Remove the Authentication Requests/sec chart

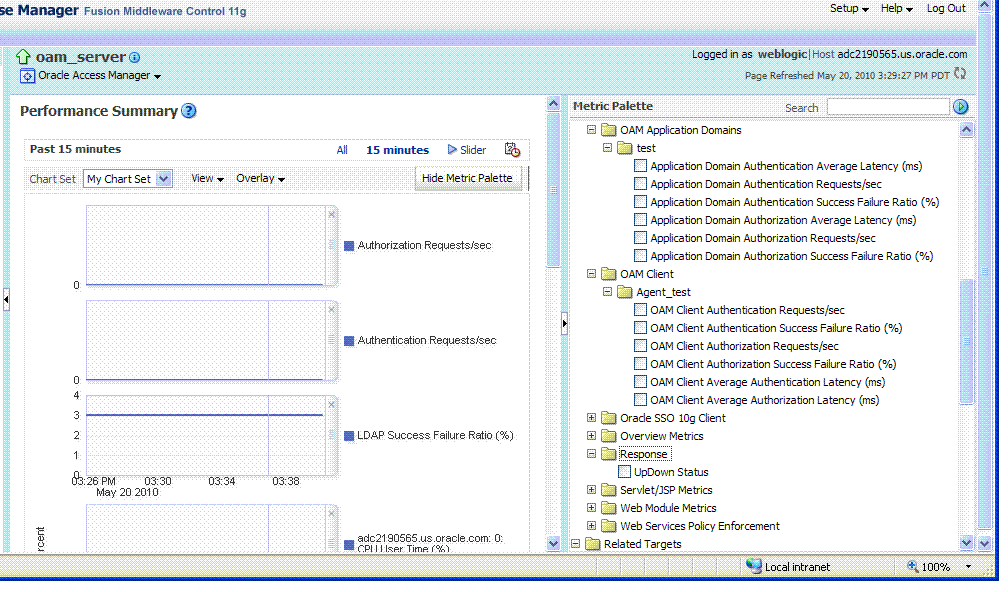coord(332,310)
